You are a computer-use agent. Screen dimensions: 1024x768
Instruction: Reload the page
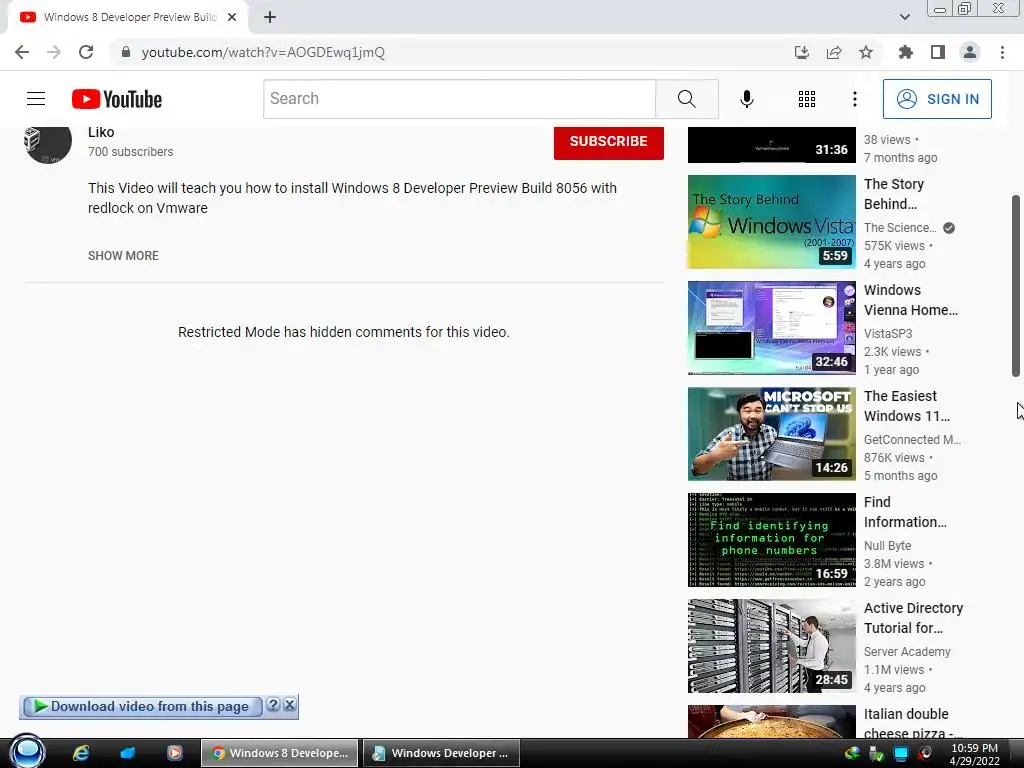pos(86,52)
